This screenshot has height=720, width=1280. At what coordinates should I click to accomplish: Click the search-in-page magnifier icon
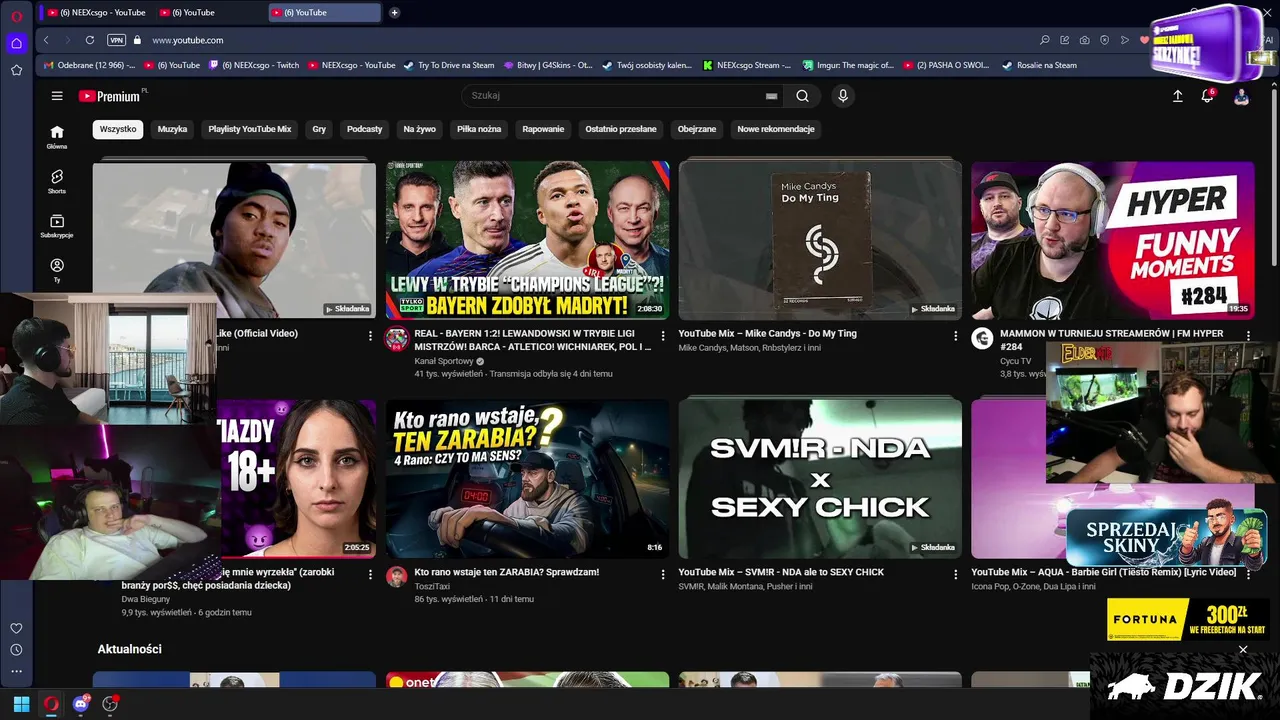[x=1045, y=40]
